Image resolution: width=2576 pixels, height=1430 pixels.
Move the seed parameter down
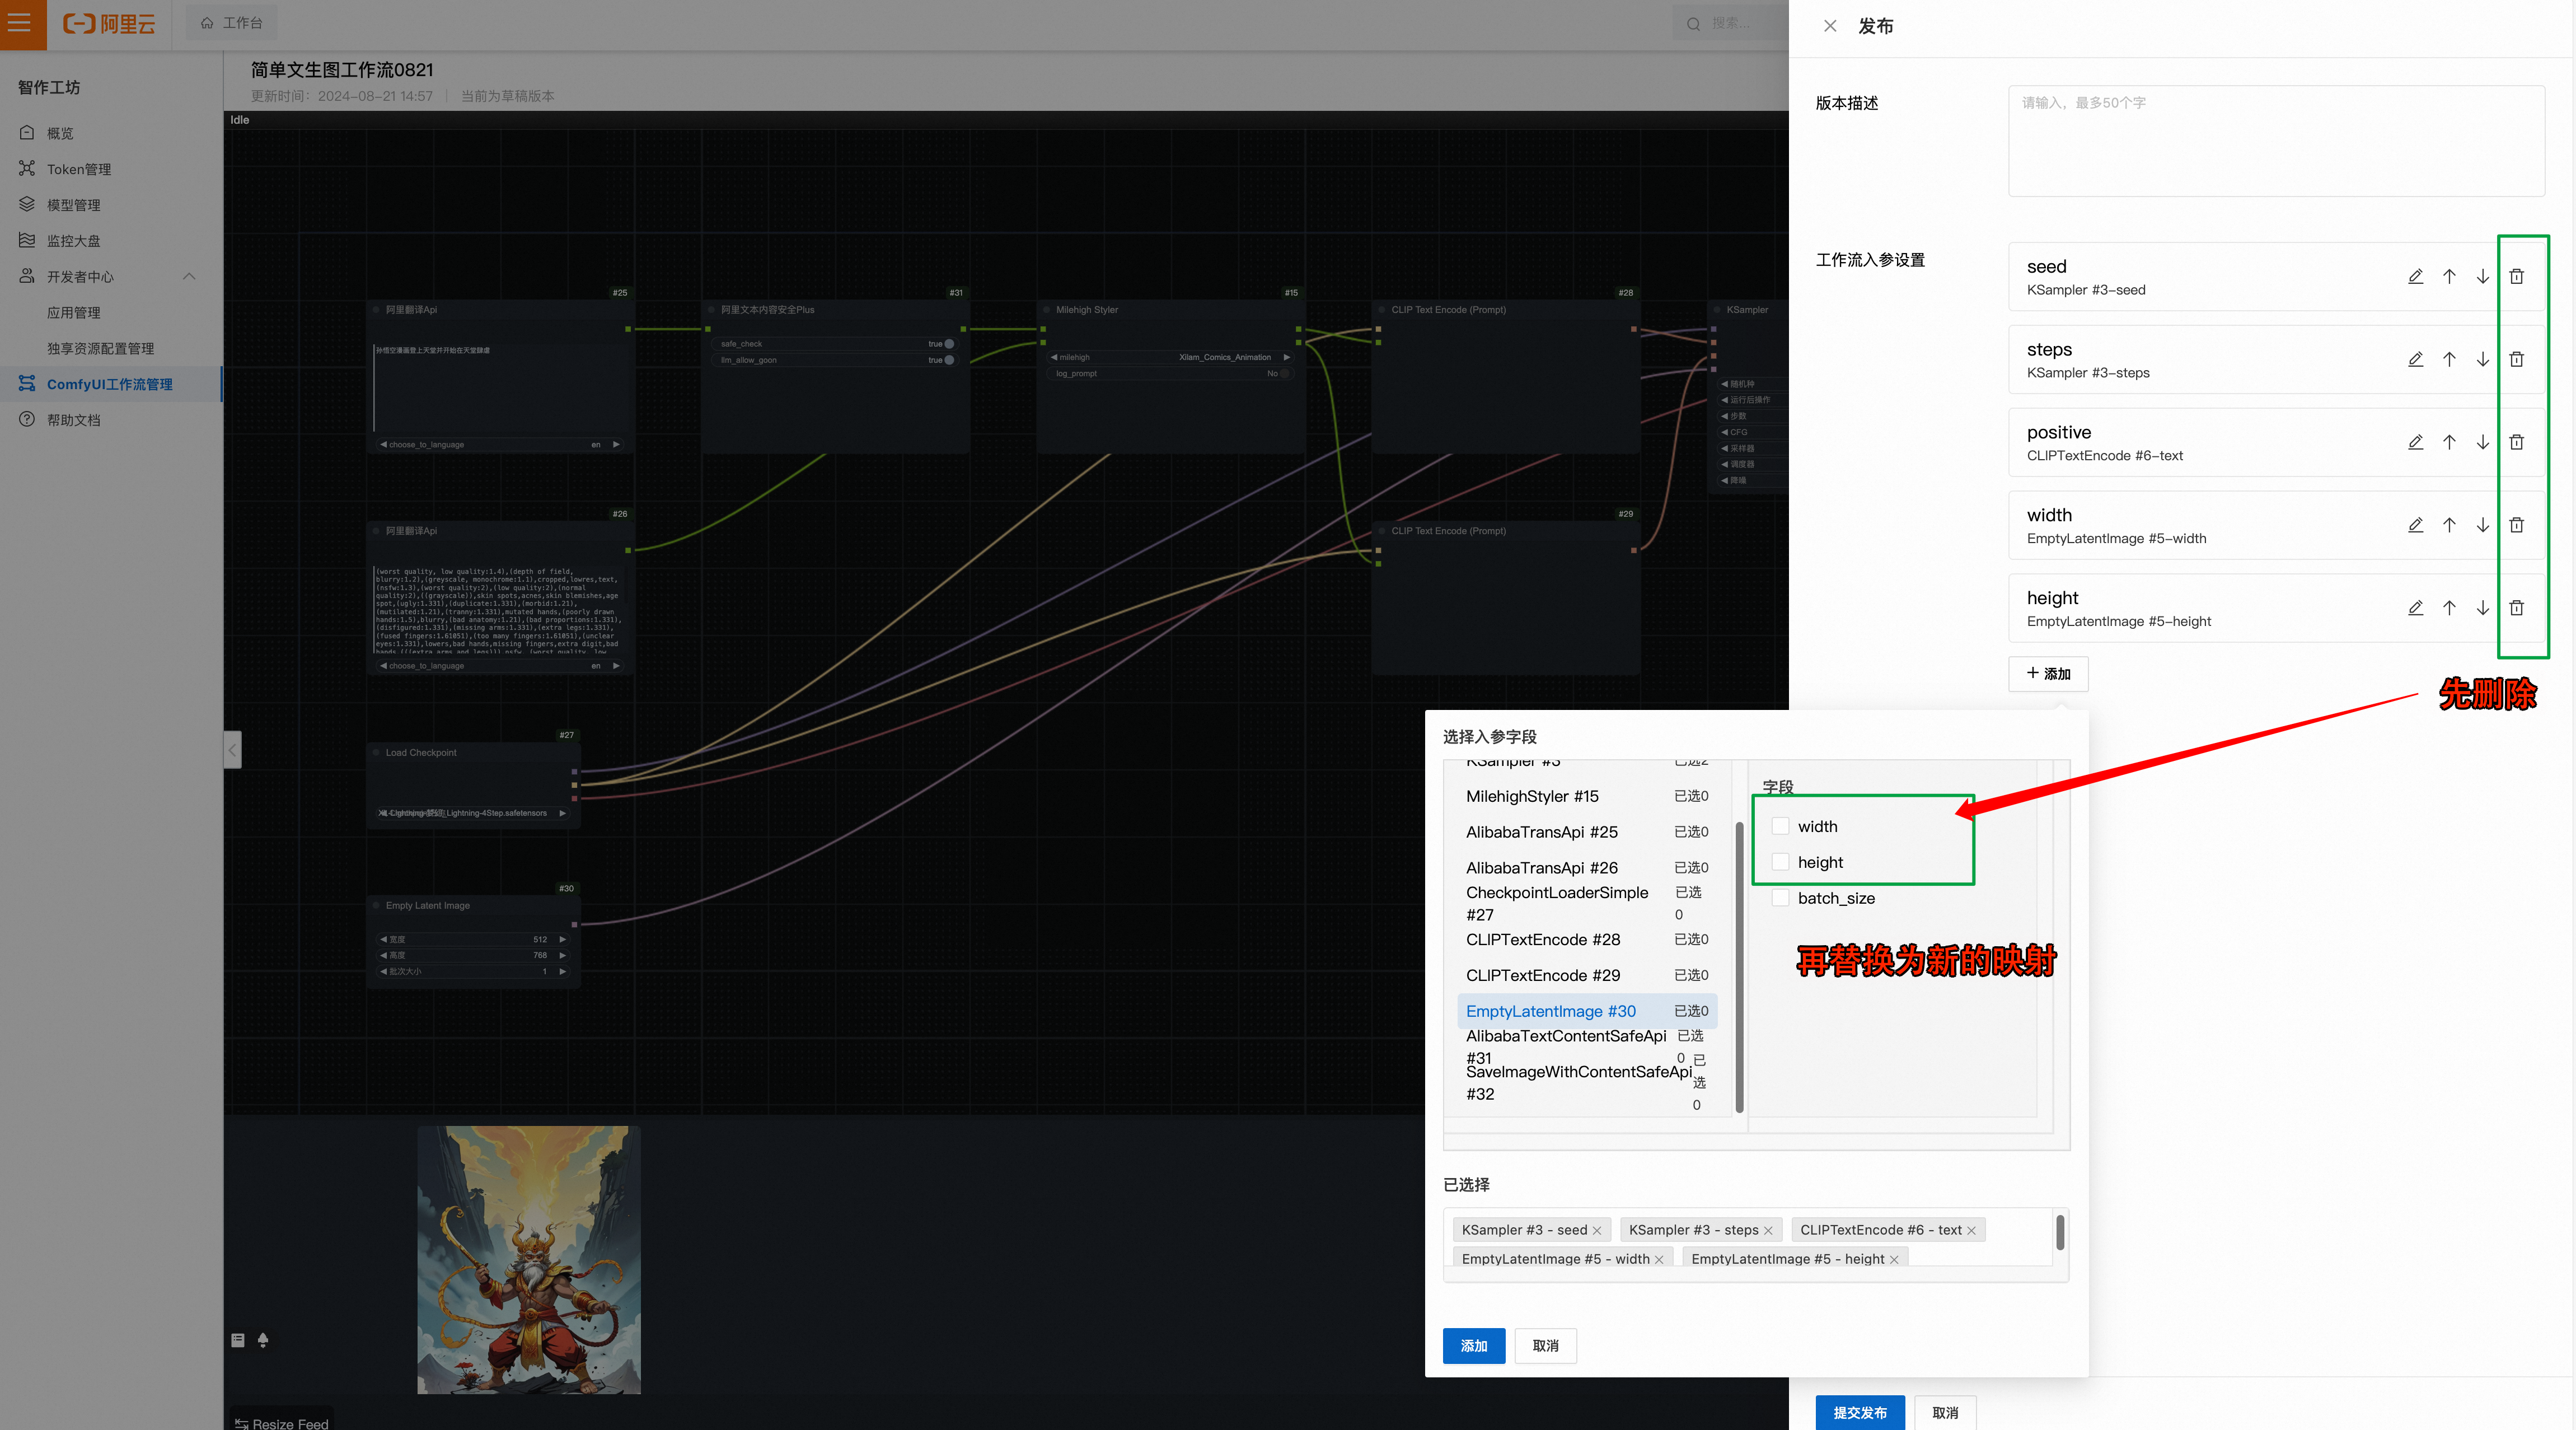tap(2483, 276)
